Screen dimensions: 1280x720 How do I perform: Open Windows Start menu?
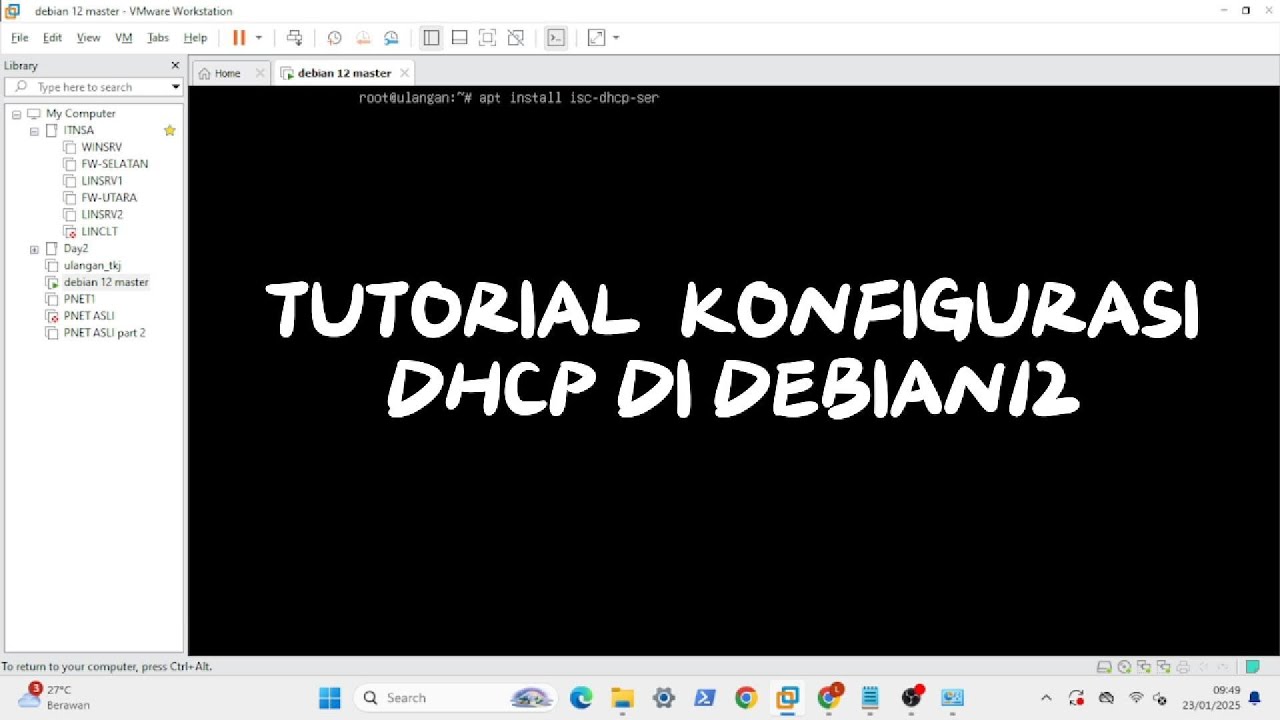pyautogui.click(x=330, y=698)
